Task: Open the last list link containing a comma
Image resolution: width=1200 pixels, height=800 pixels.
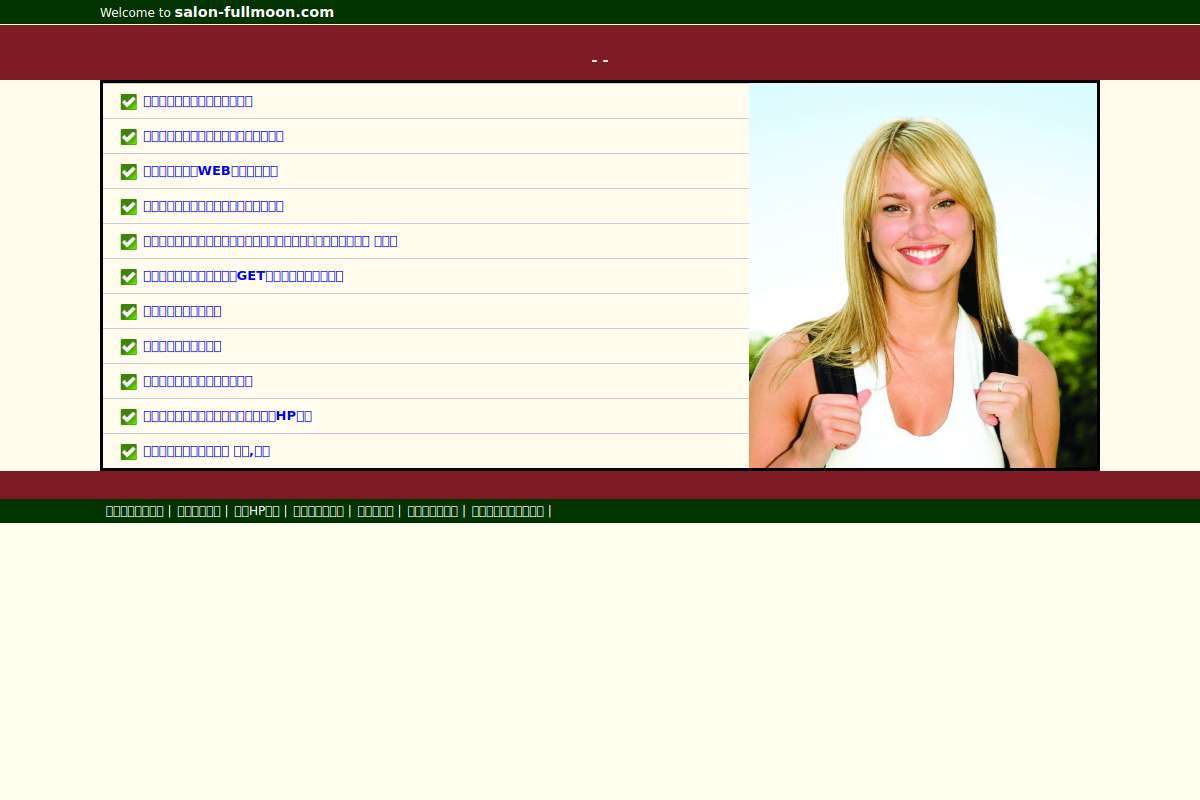Action: coord(206,451)
